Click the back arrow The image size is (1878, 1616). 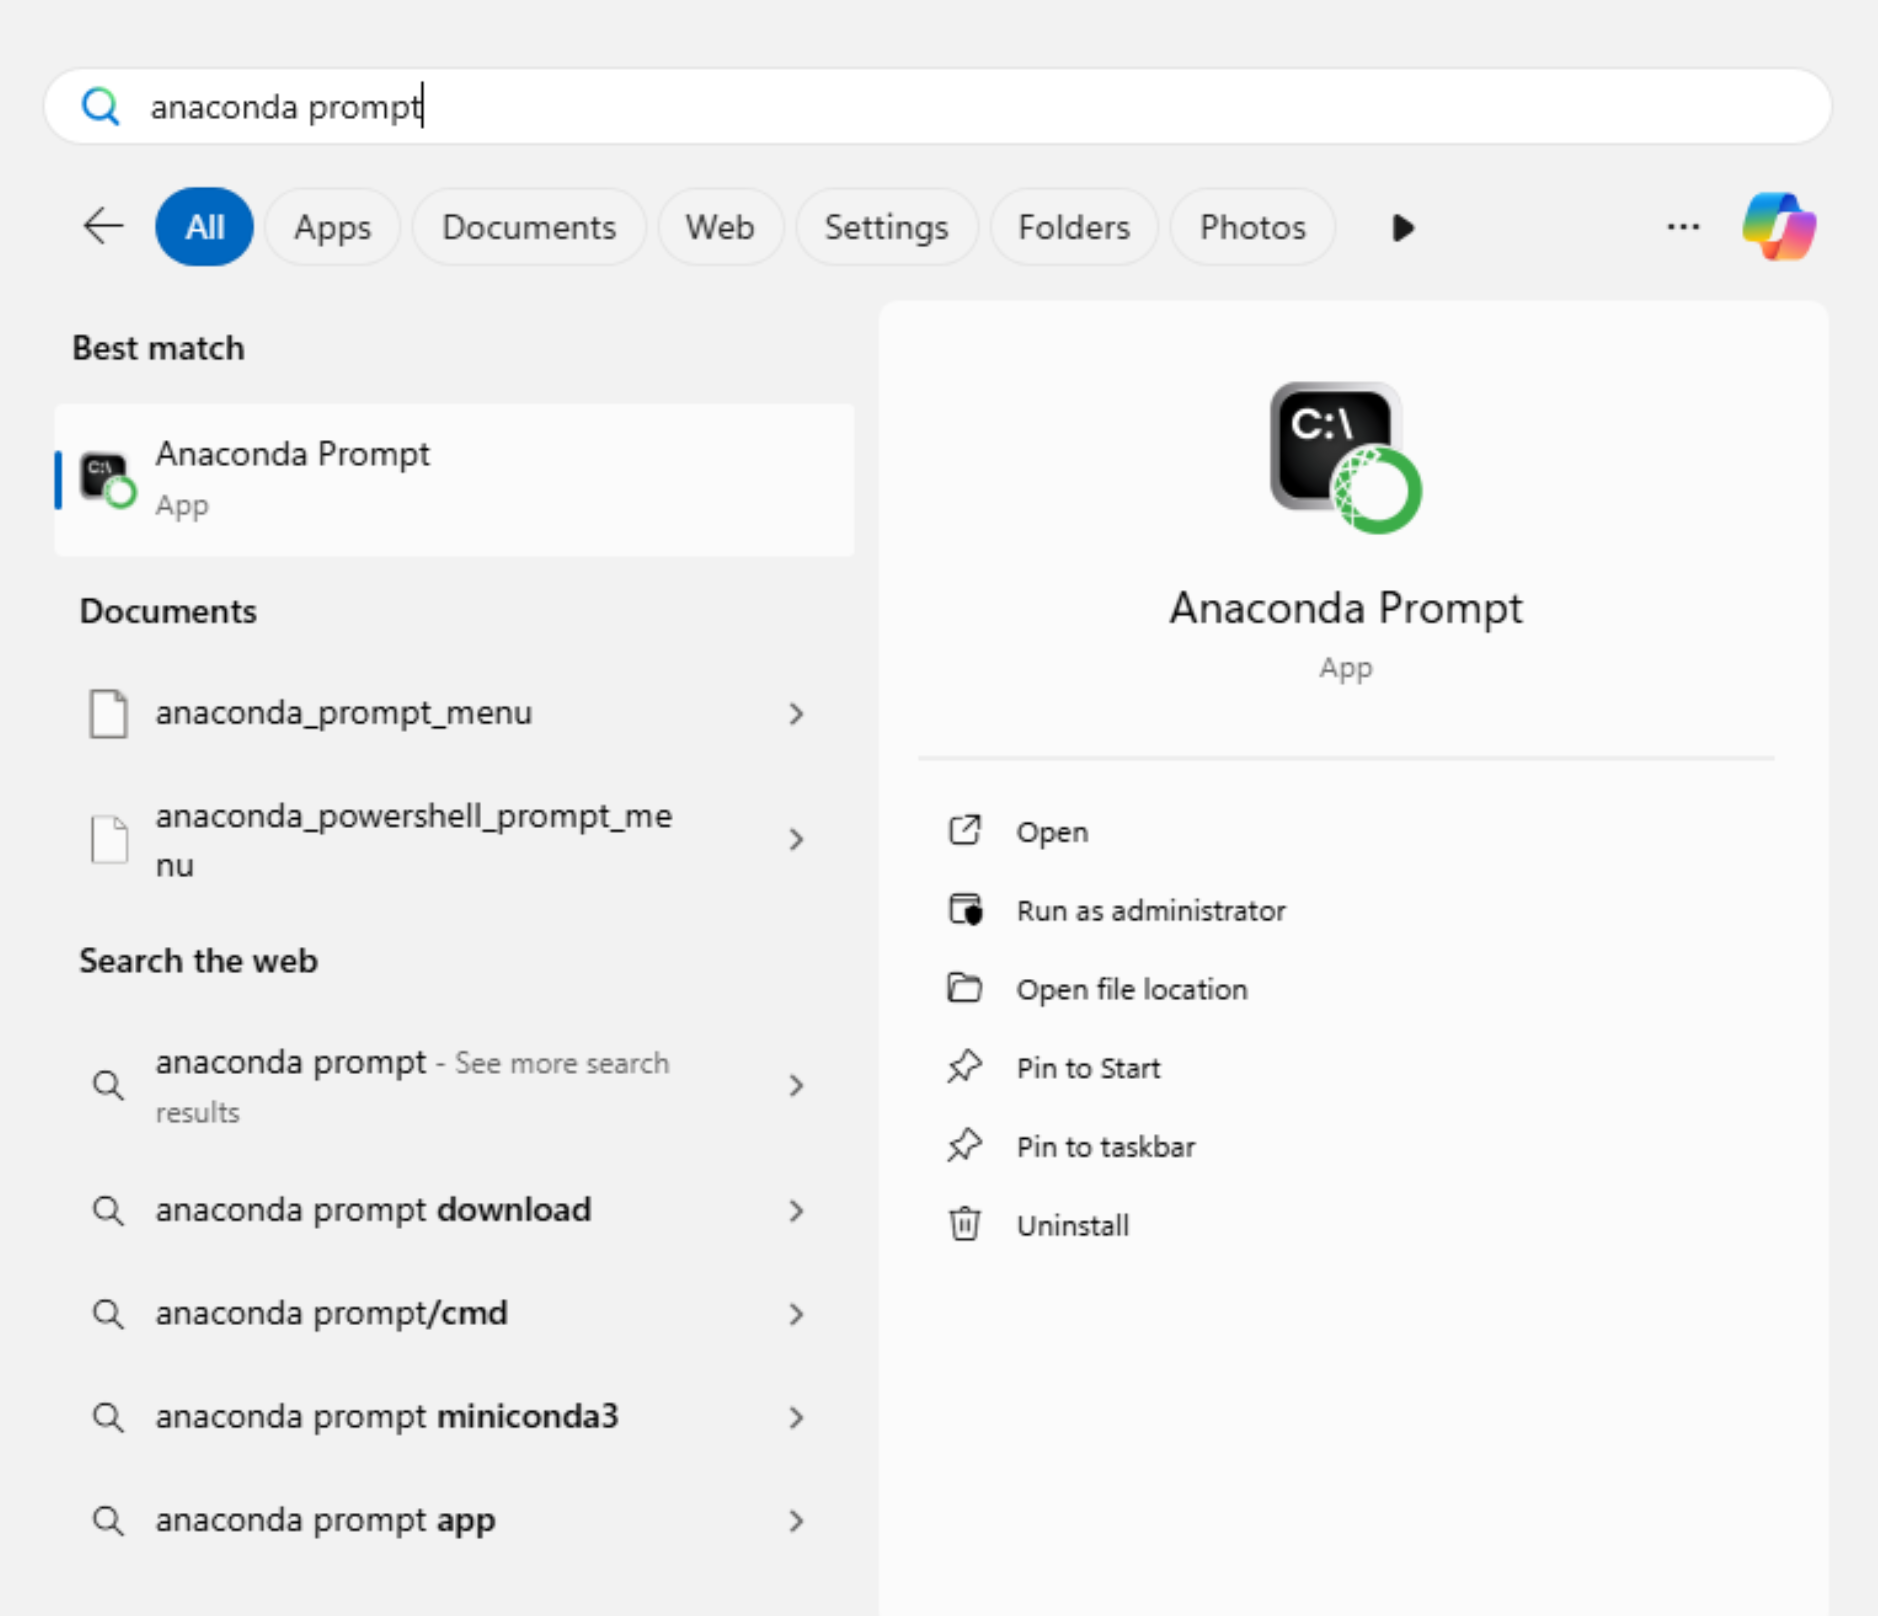(x=103, y=227)
